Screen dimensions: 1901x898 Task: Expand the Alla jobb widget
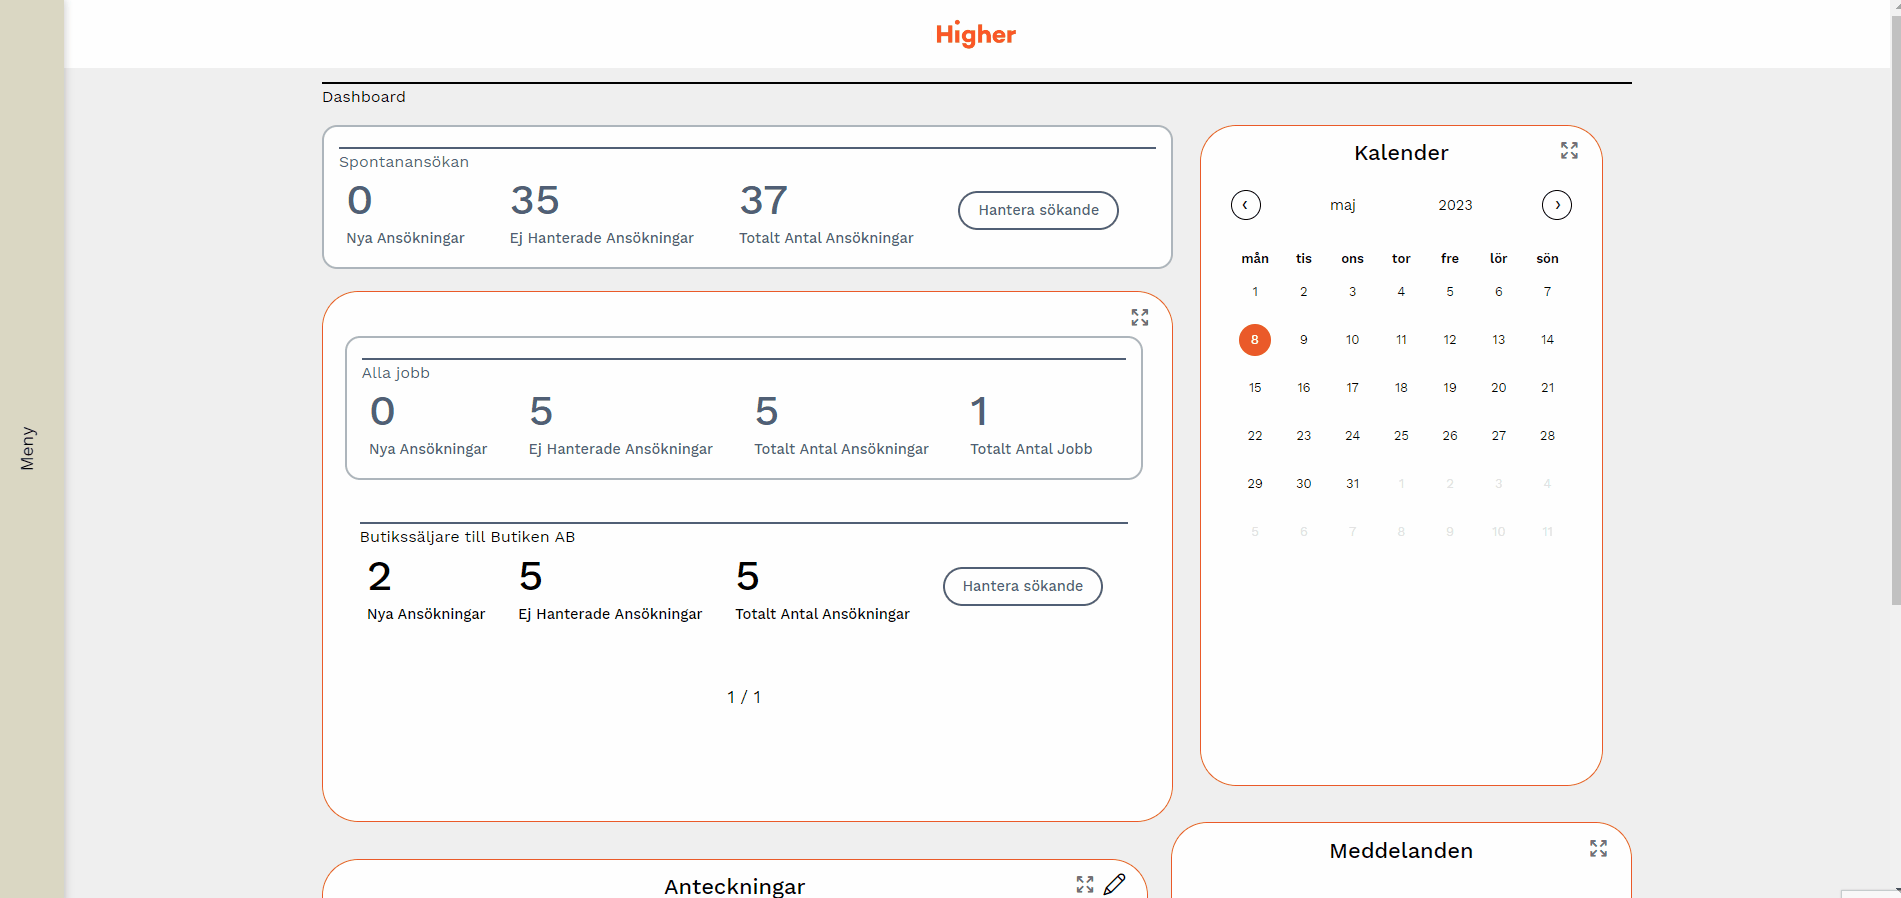tap(1139, 318)
